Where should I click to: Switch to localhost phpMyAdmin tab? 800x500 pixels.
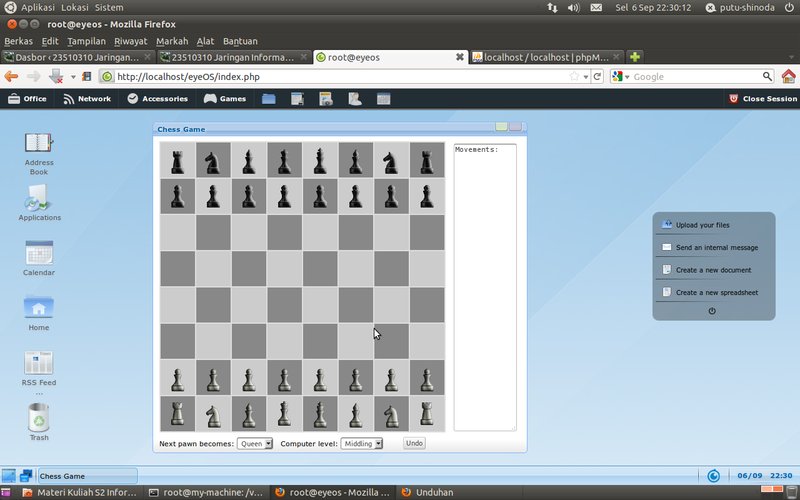point(546,57)
